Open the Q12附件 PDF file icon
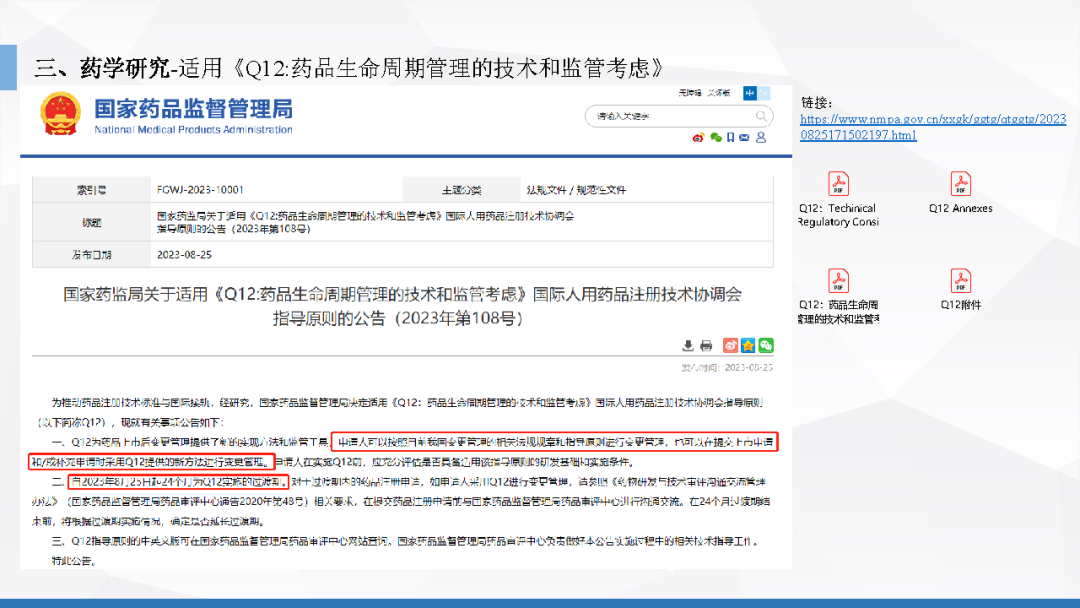This screenshot has height=608, width=1080. point(960,281)
